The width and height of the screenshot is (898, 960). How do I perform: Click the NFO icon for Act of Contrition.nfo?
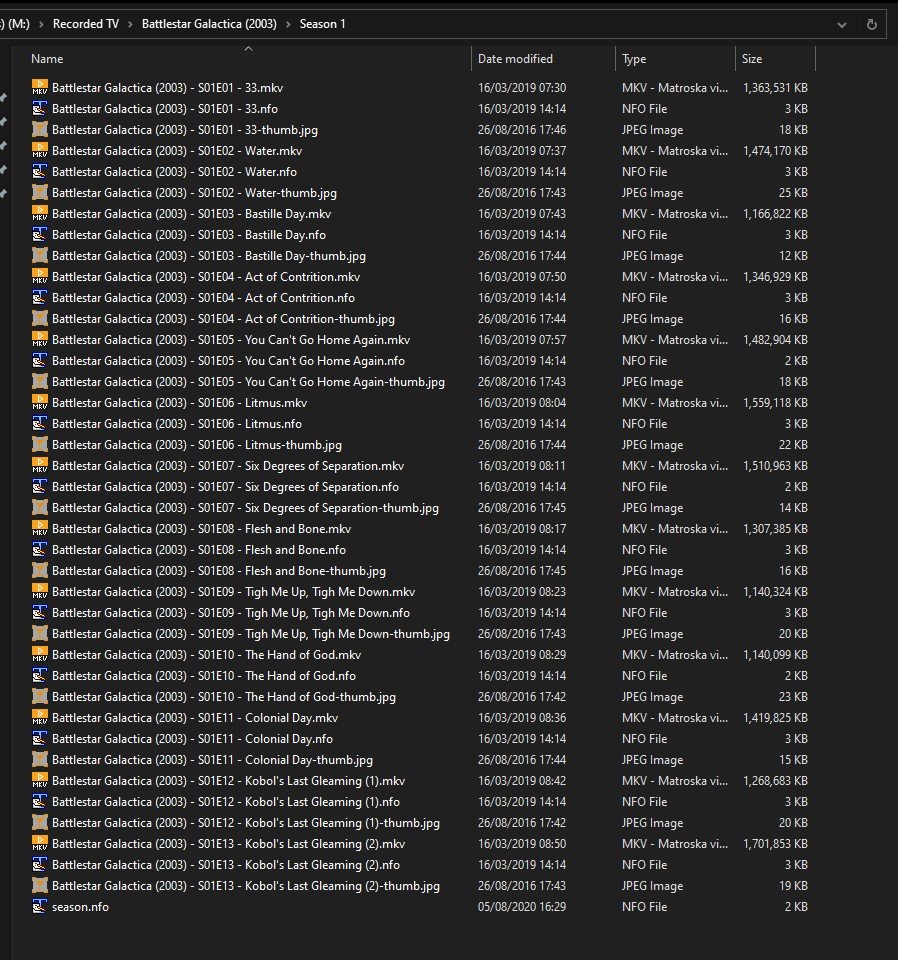(x=40, y=298)
